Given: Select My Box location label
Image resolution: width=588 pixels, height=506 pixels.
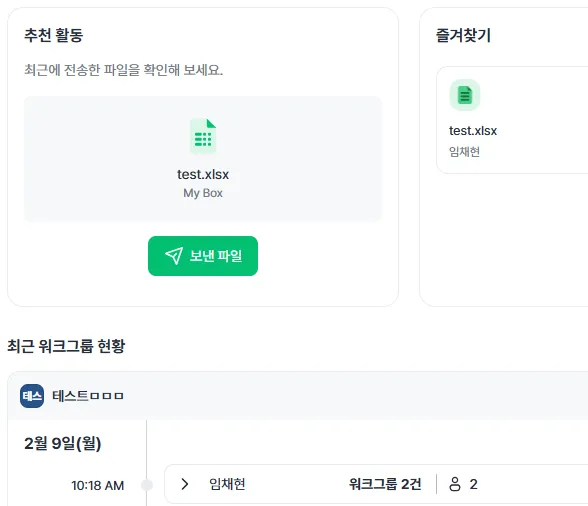Looking at the screenshot, I should click(x=203, y=193).
